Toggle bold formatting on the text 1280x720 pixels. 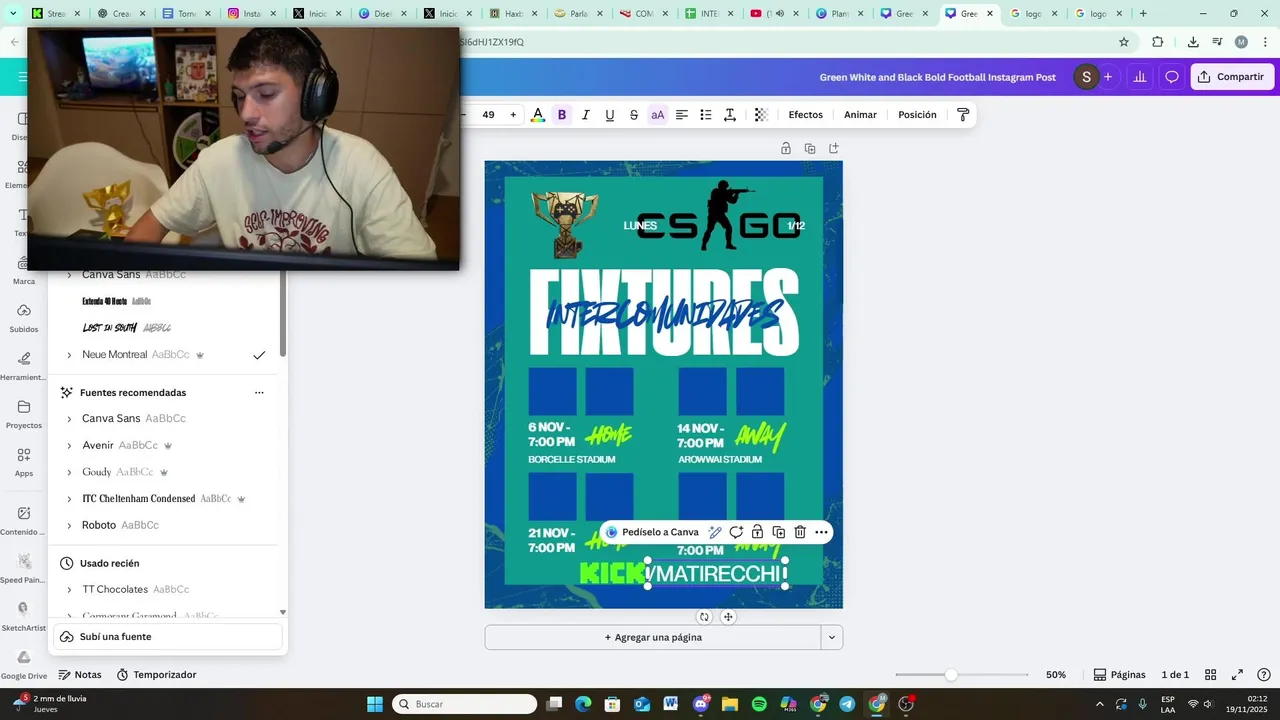562,115
